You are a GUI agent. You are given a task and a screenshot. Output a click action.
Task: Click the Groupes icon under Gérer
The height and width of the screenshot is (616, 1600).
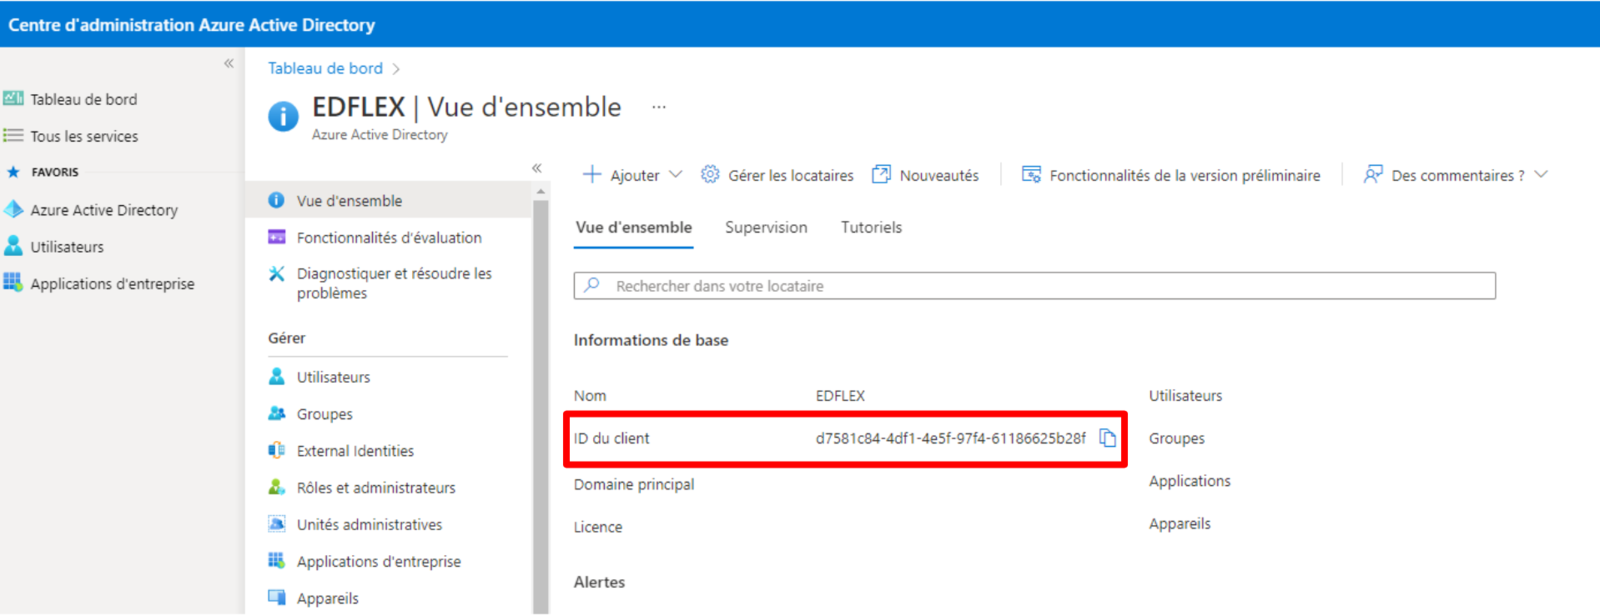277,413
